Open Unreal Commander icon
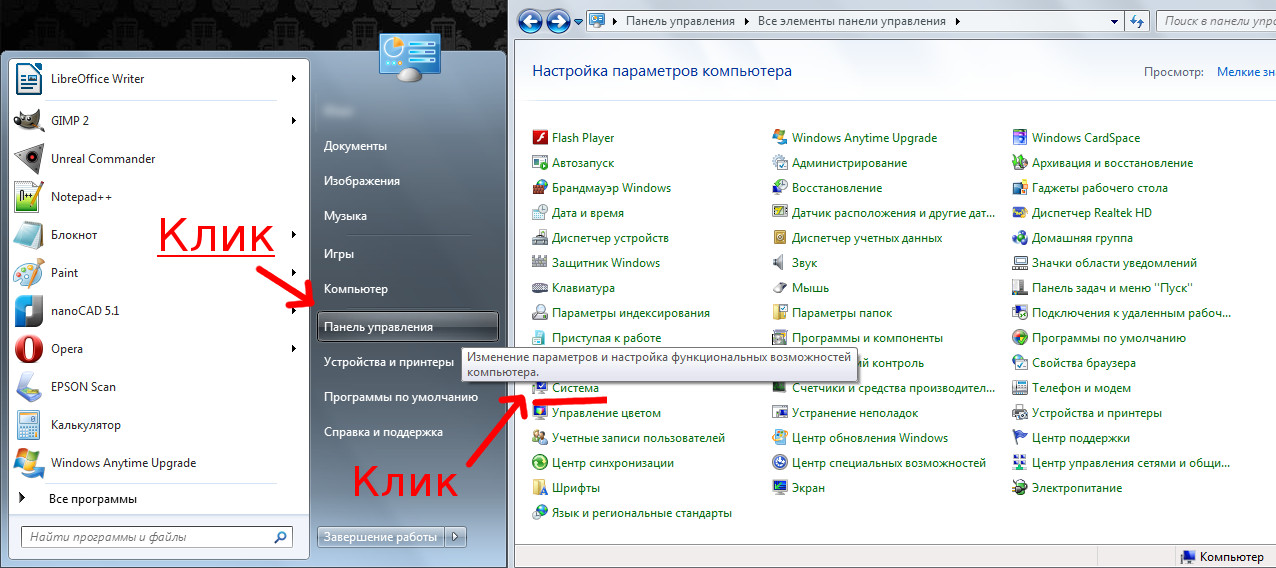 [x=29, y=159]
